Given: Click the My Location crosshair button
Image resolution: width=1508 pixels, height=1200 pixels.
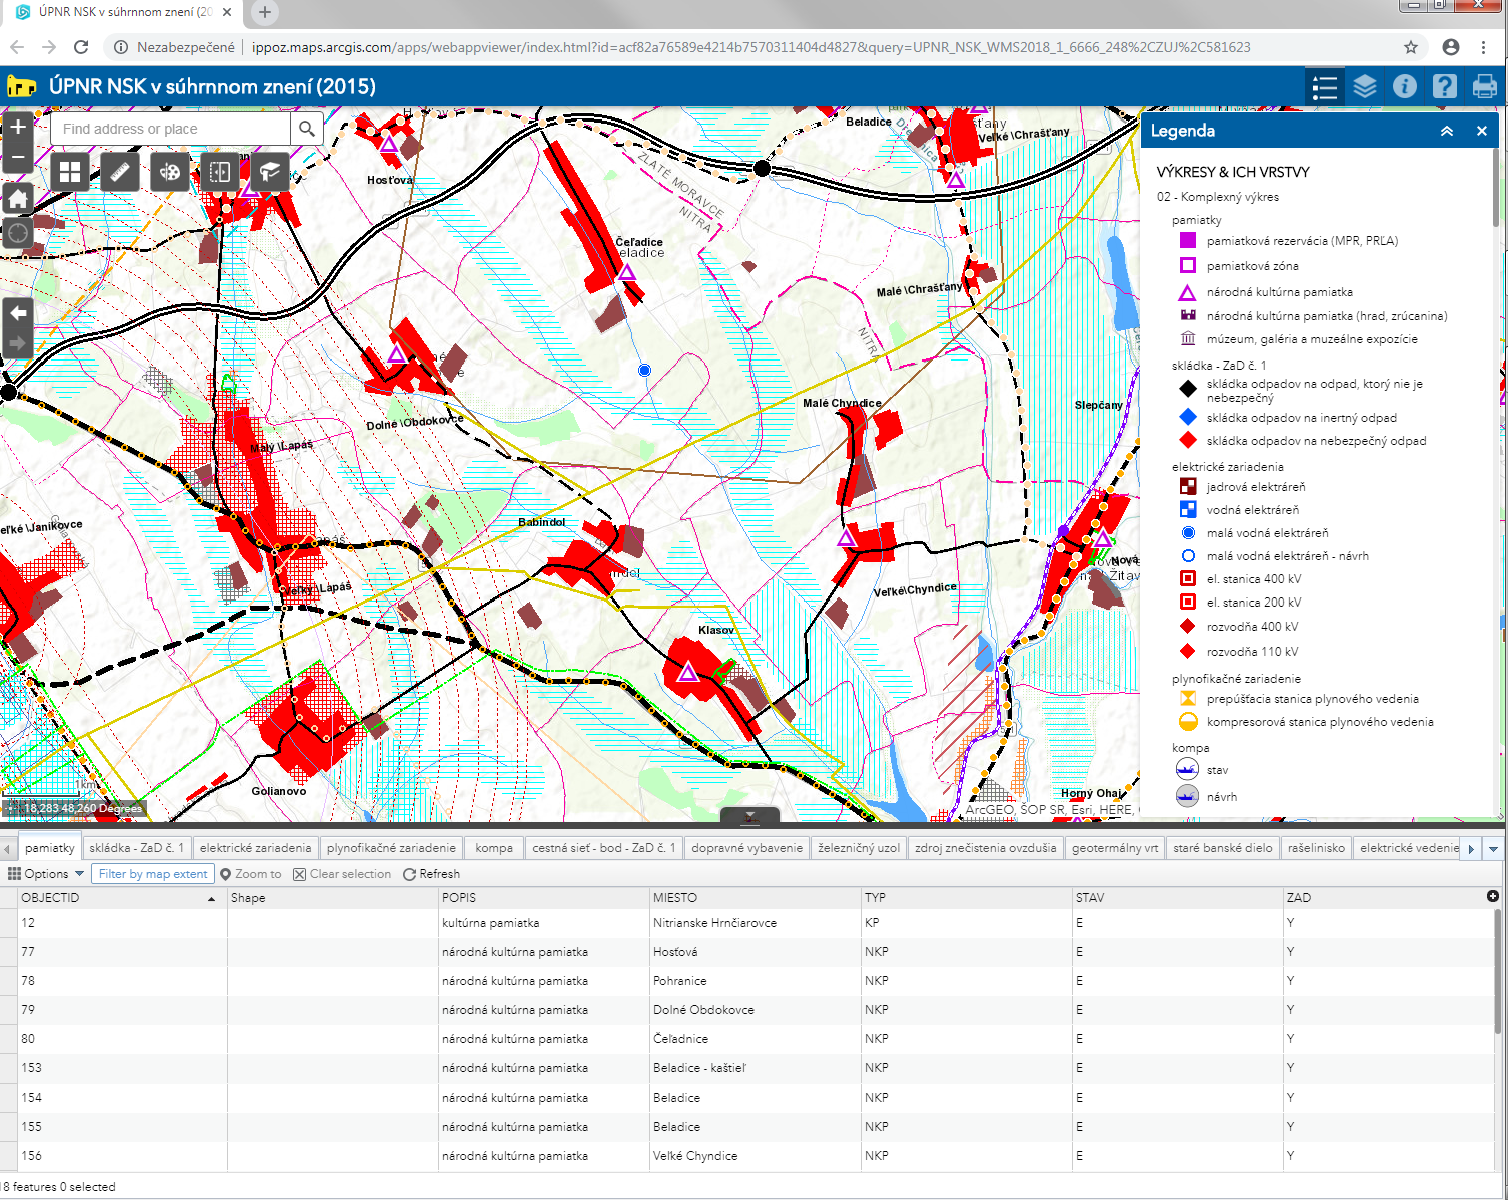Looking at the screenshot, I should pos(18,234).
